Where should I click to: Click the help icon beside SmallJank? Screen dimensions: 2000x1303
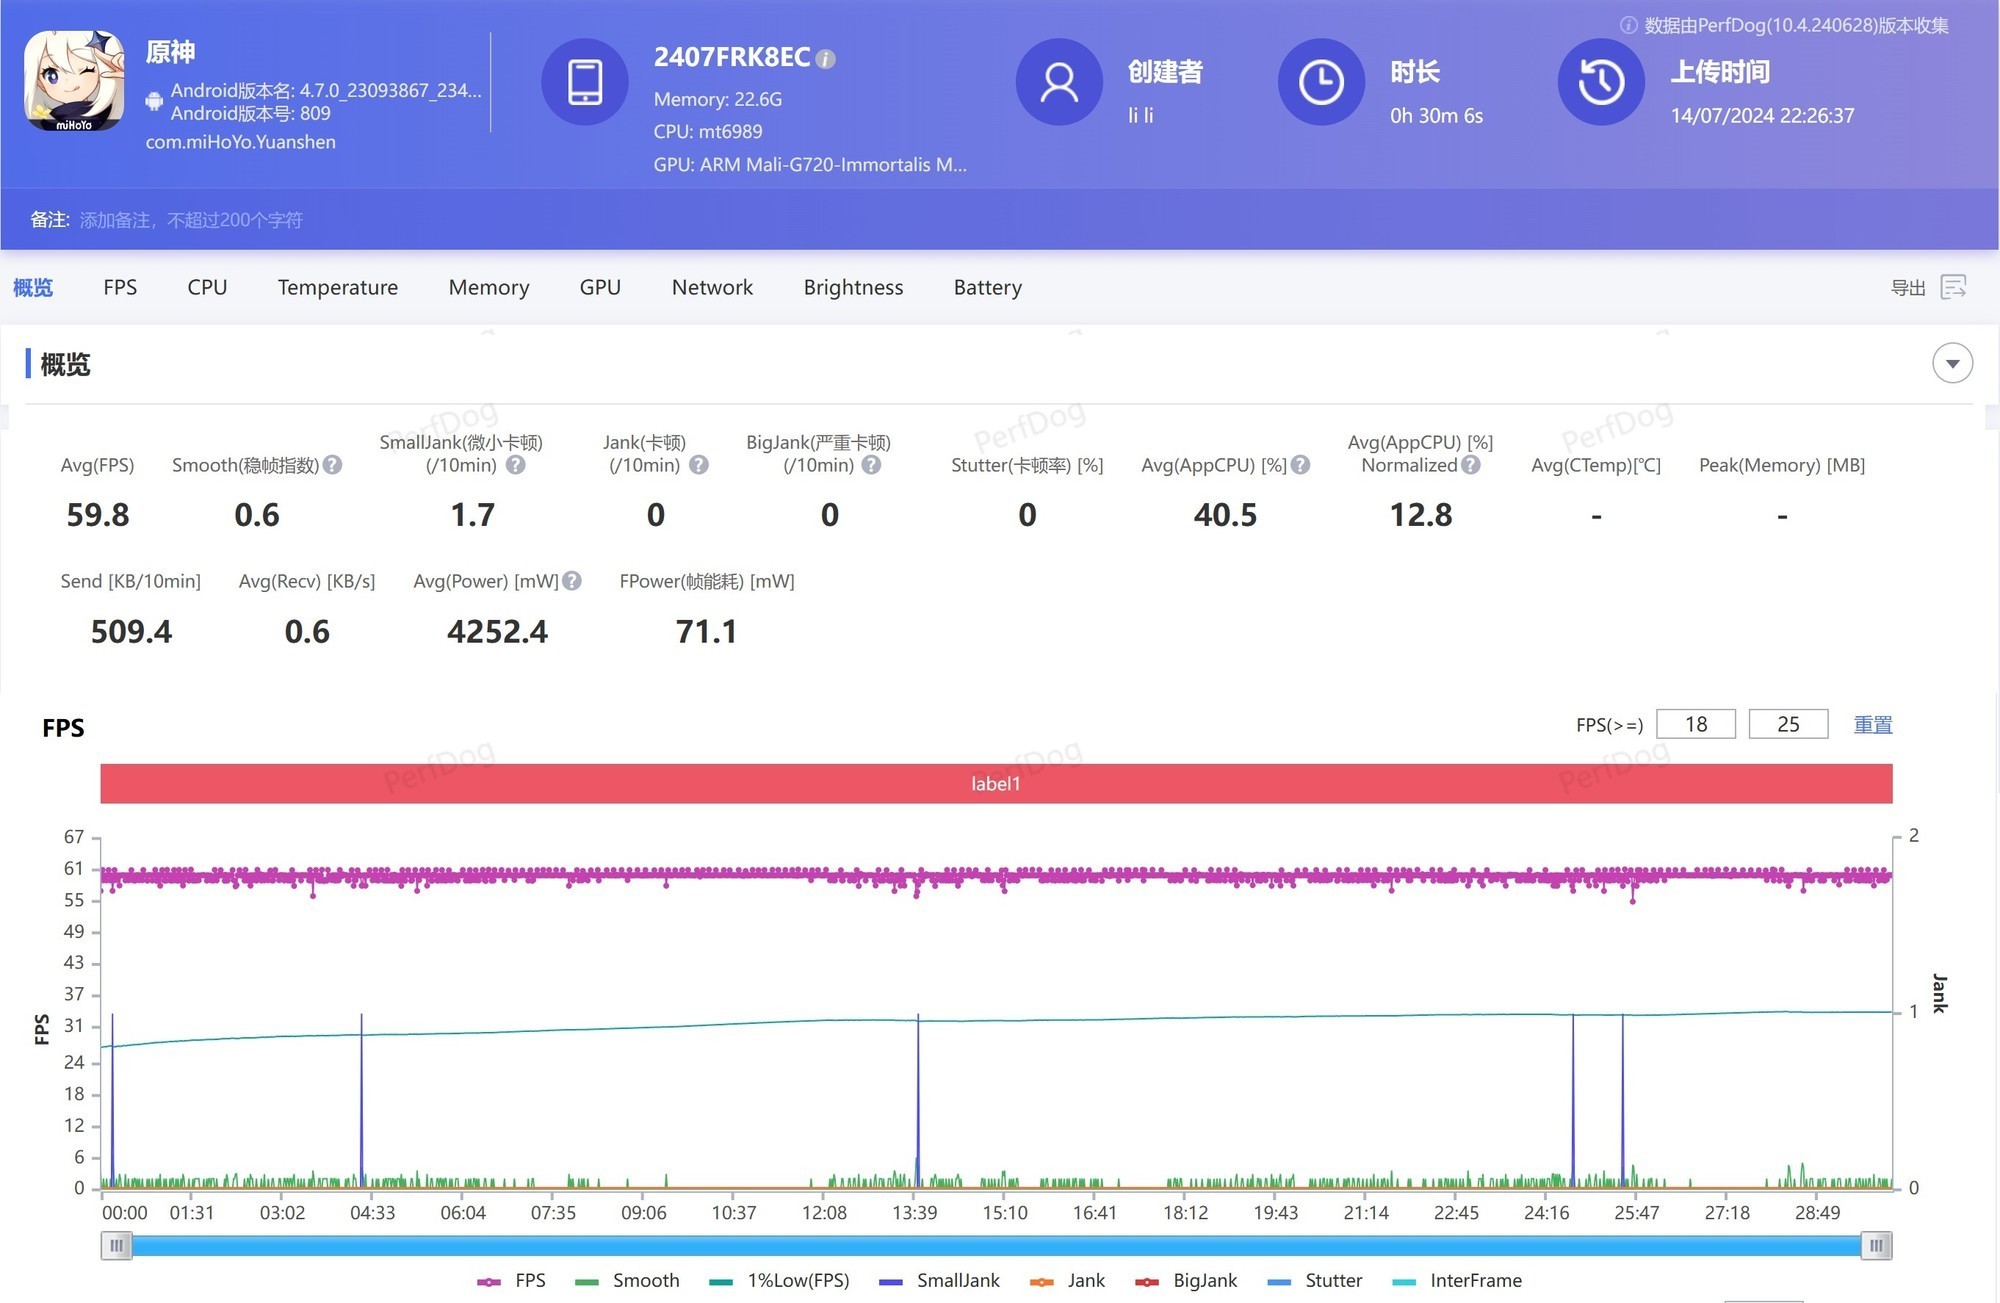(x=515, y=465)
